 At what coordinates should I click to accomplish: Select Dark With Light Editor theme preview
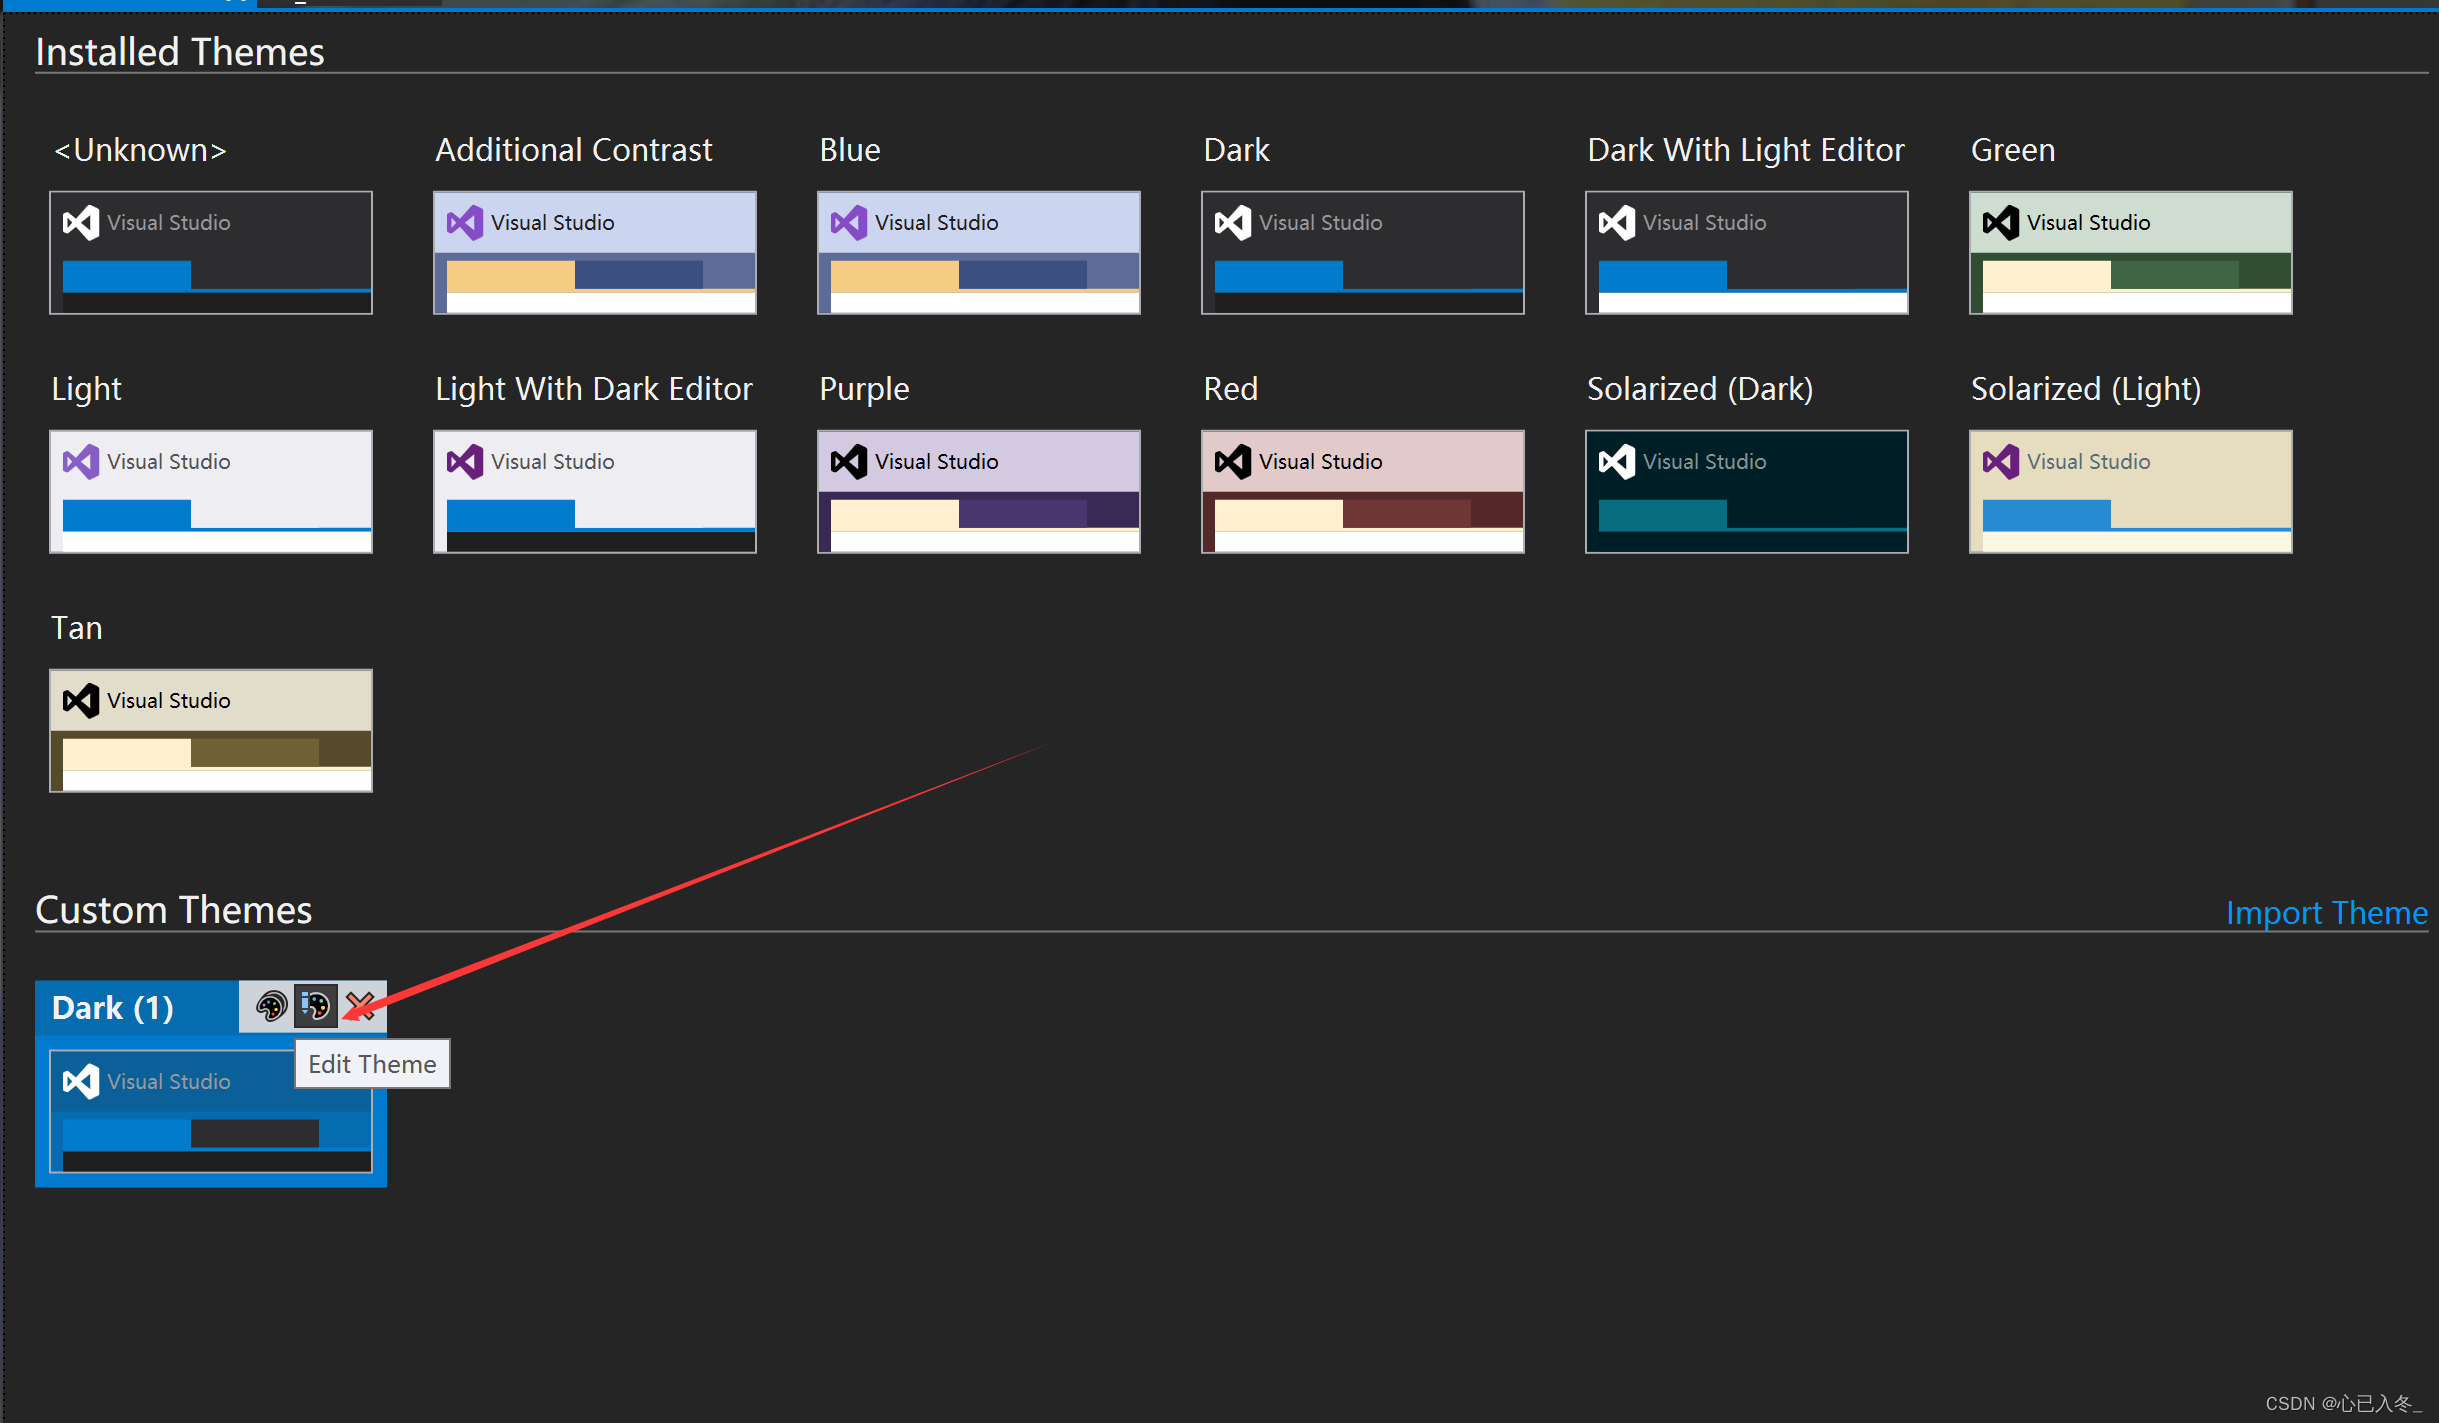(x=1746, y=253)
